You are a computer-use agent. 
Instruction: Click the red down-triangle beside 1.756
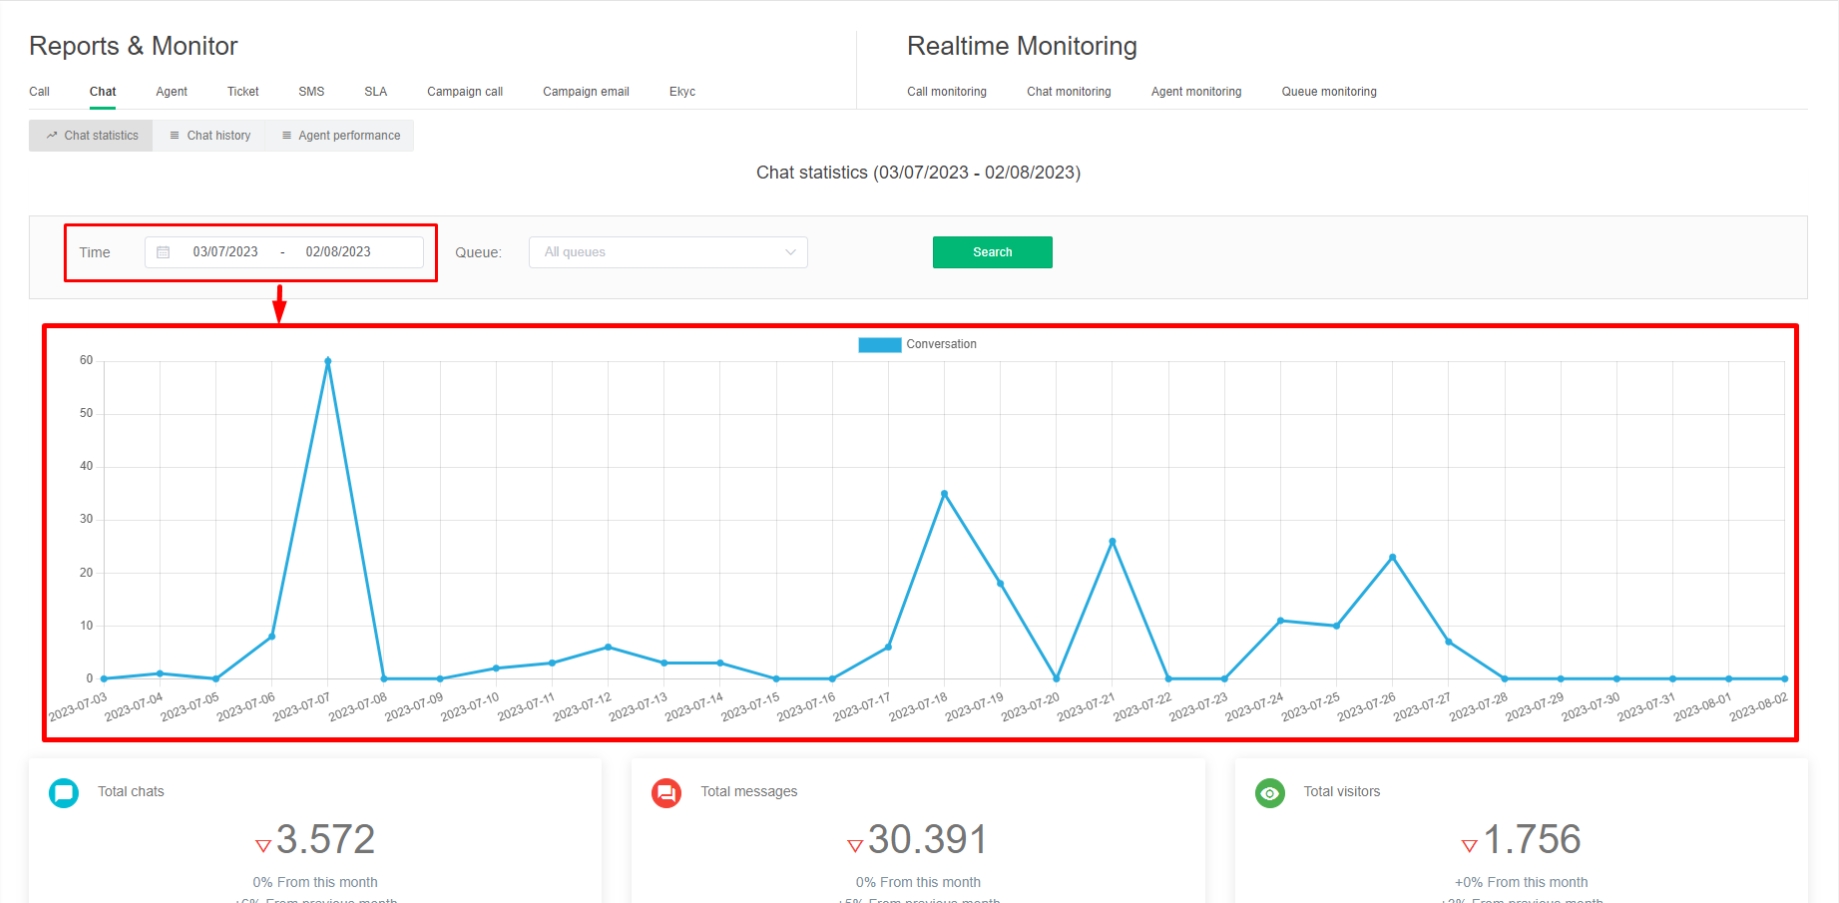coord(1469,846)
